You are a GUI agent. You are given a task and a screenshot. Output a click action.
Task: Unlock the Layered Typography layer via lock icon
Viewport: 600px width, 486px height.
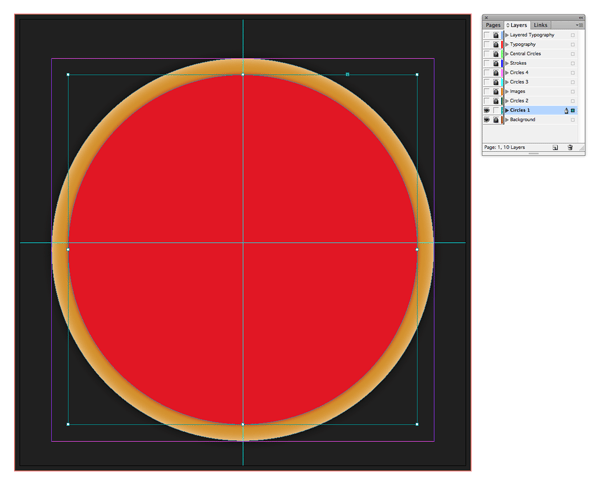496,35
